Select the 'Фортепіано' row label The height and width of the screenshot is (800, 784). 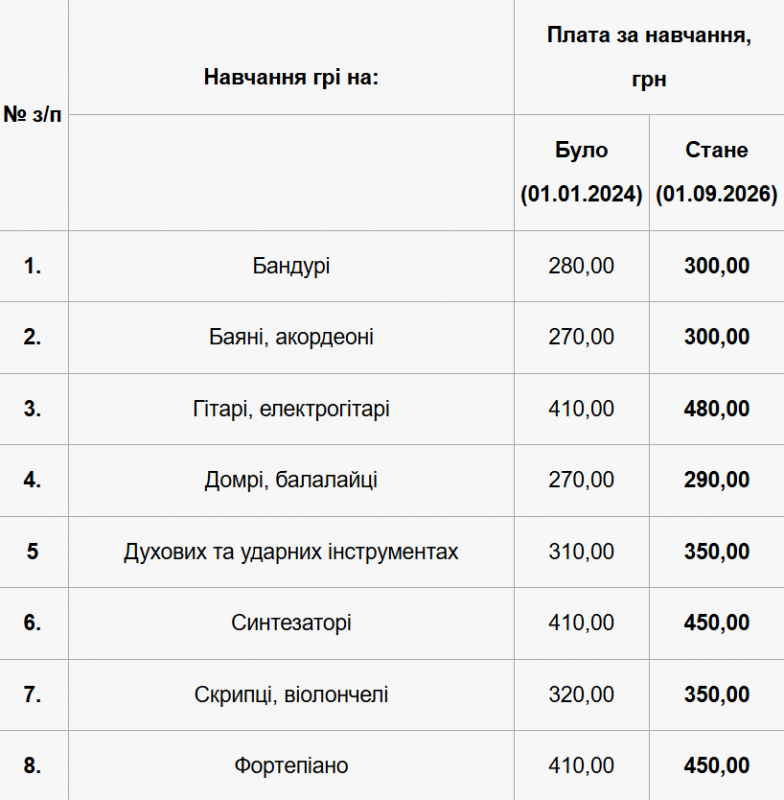coord(291,765)
